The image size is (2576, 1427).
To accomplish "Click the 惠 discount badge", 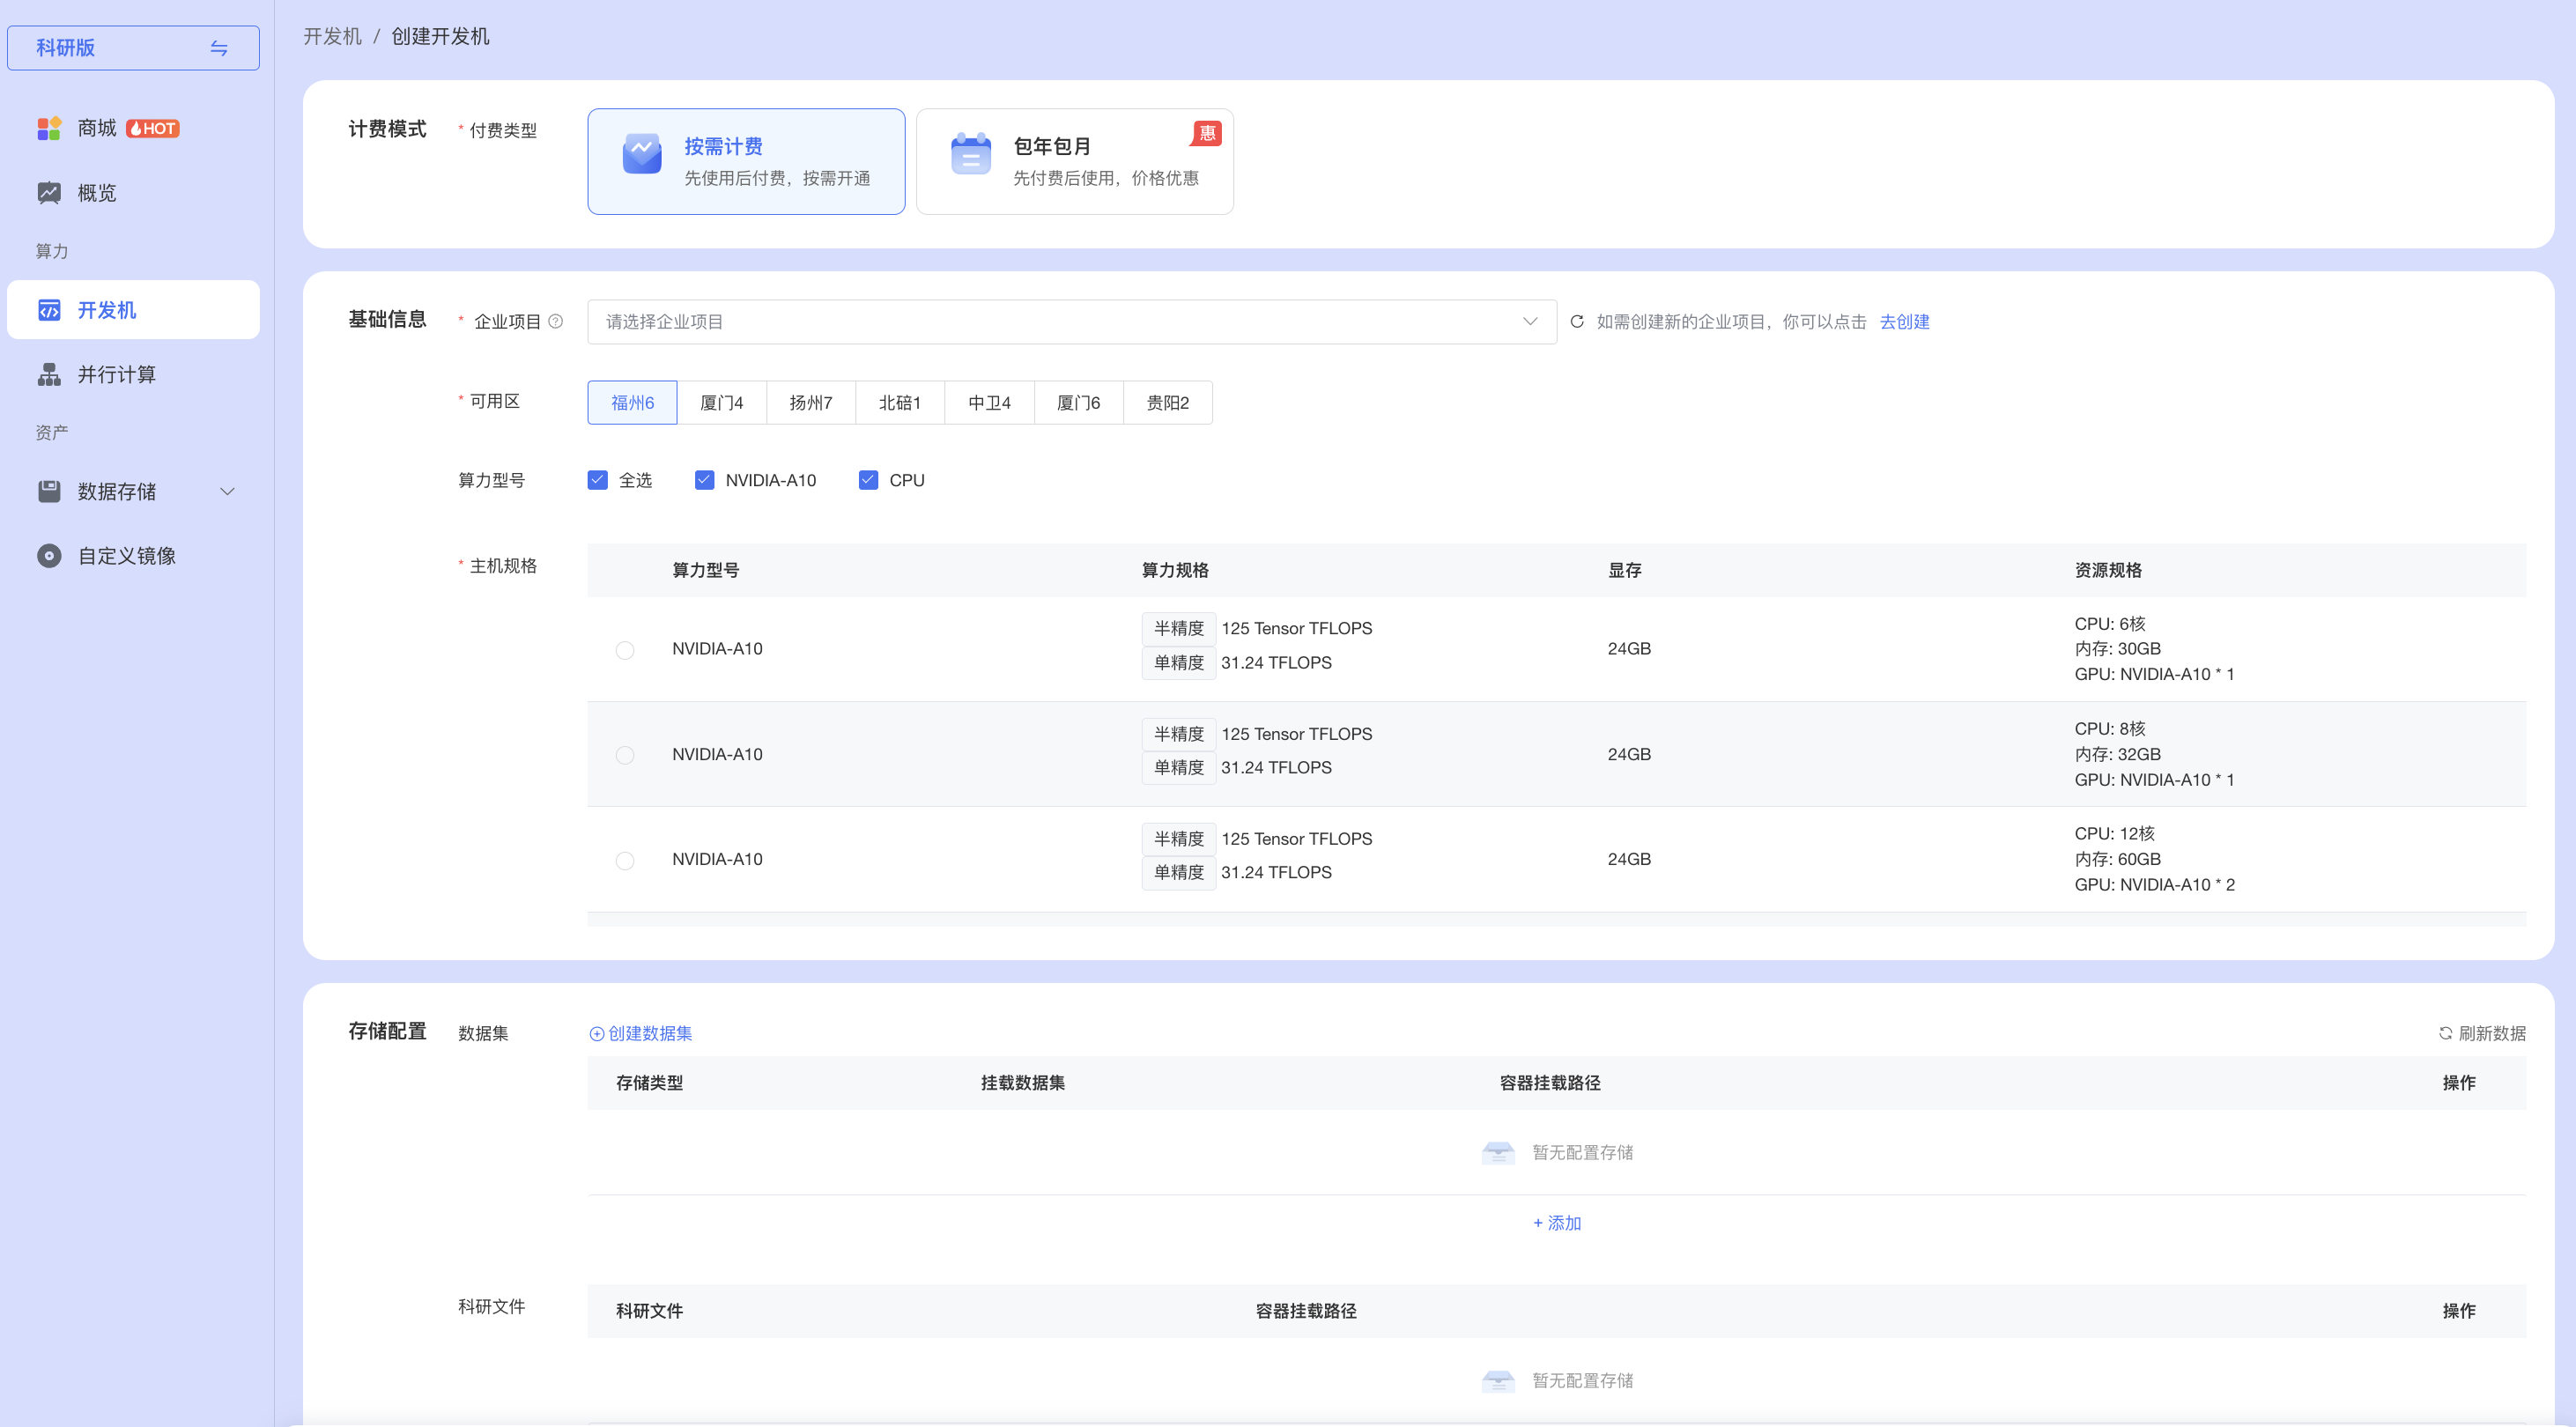I will (x=1206, y=133).
